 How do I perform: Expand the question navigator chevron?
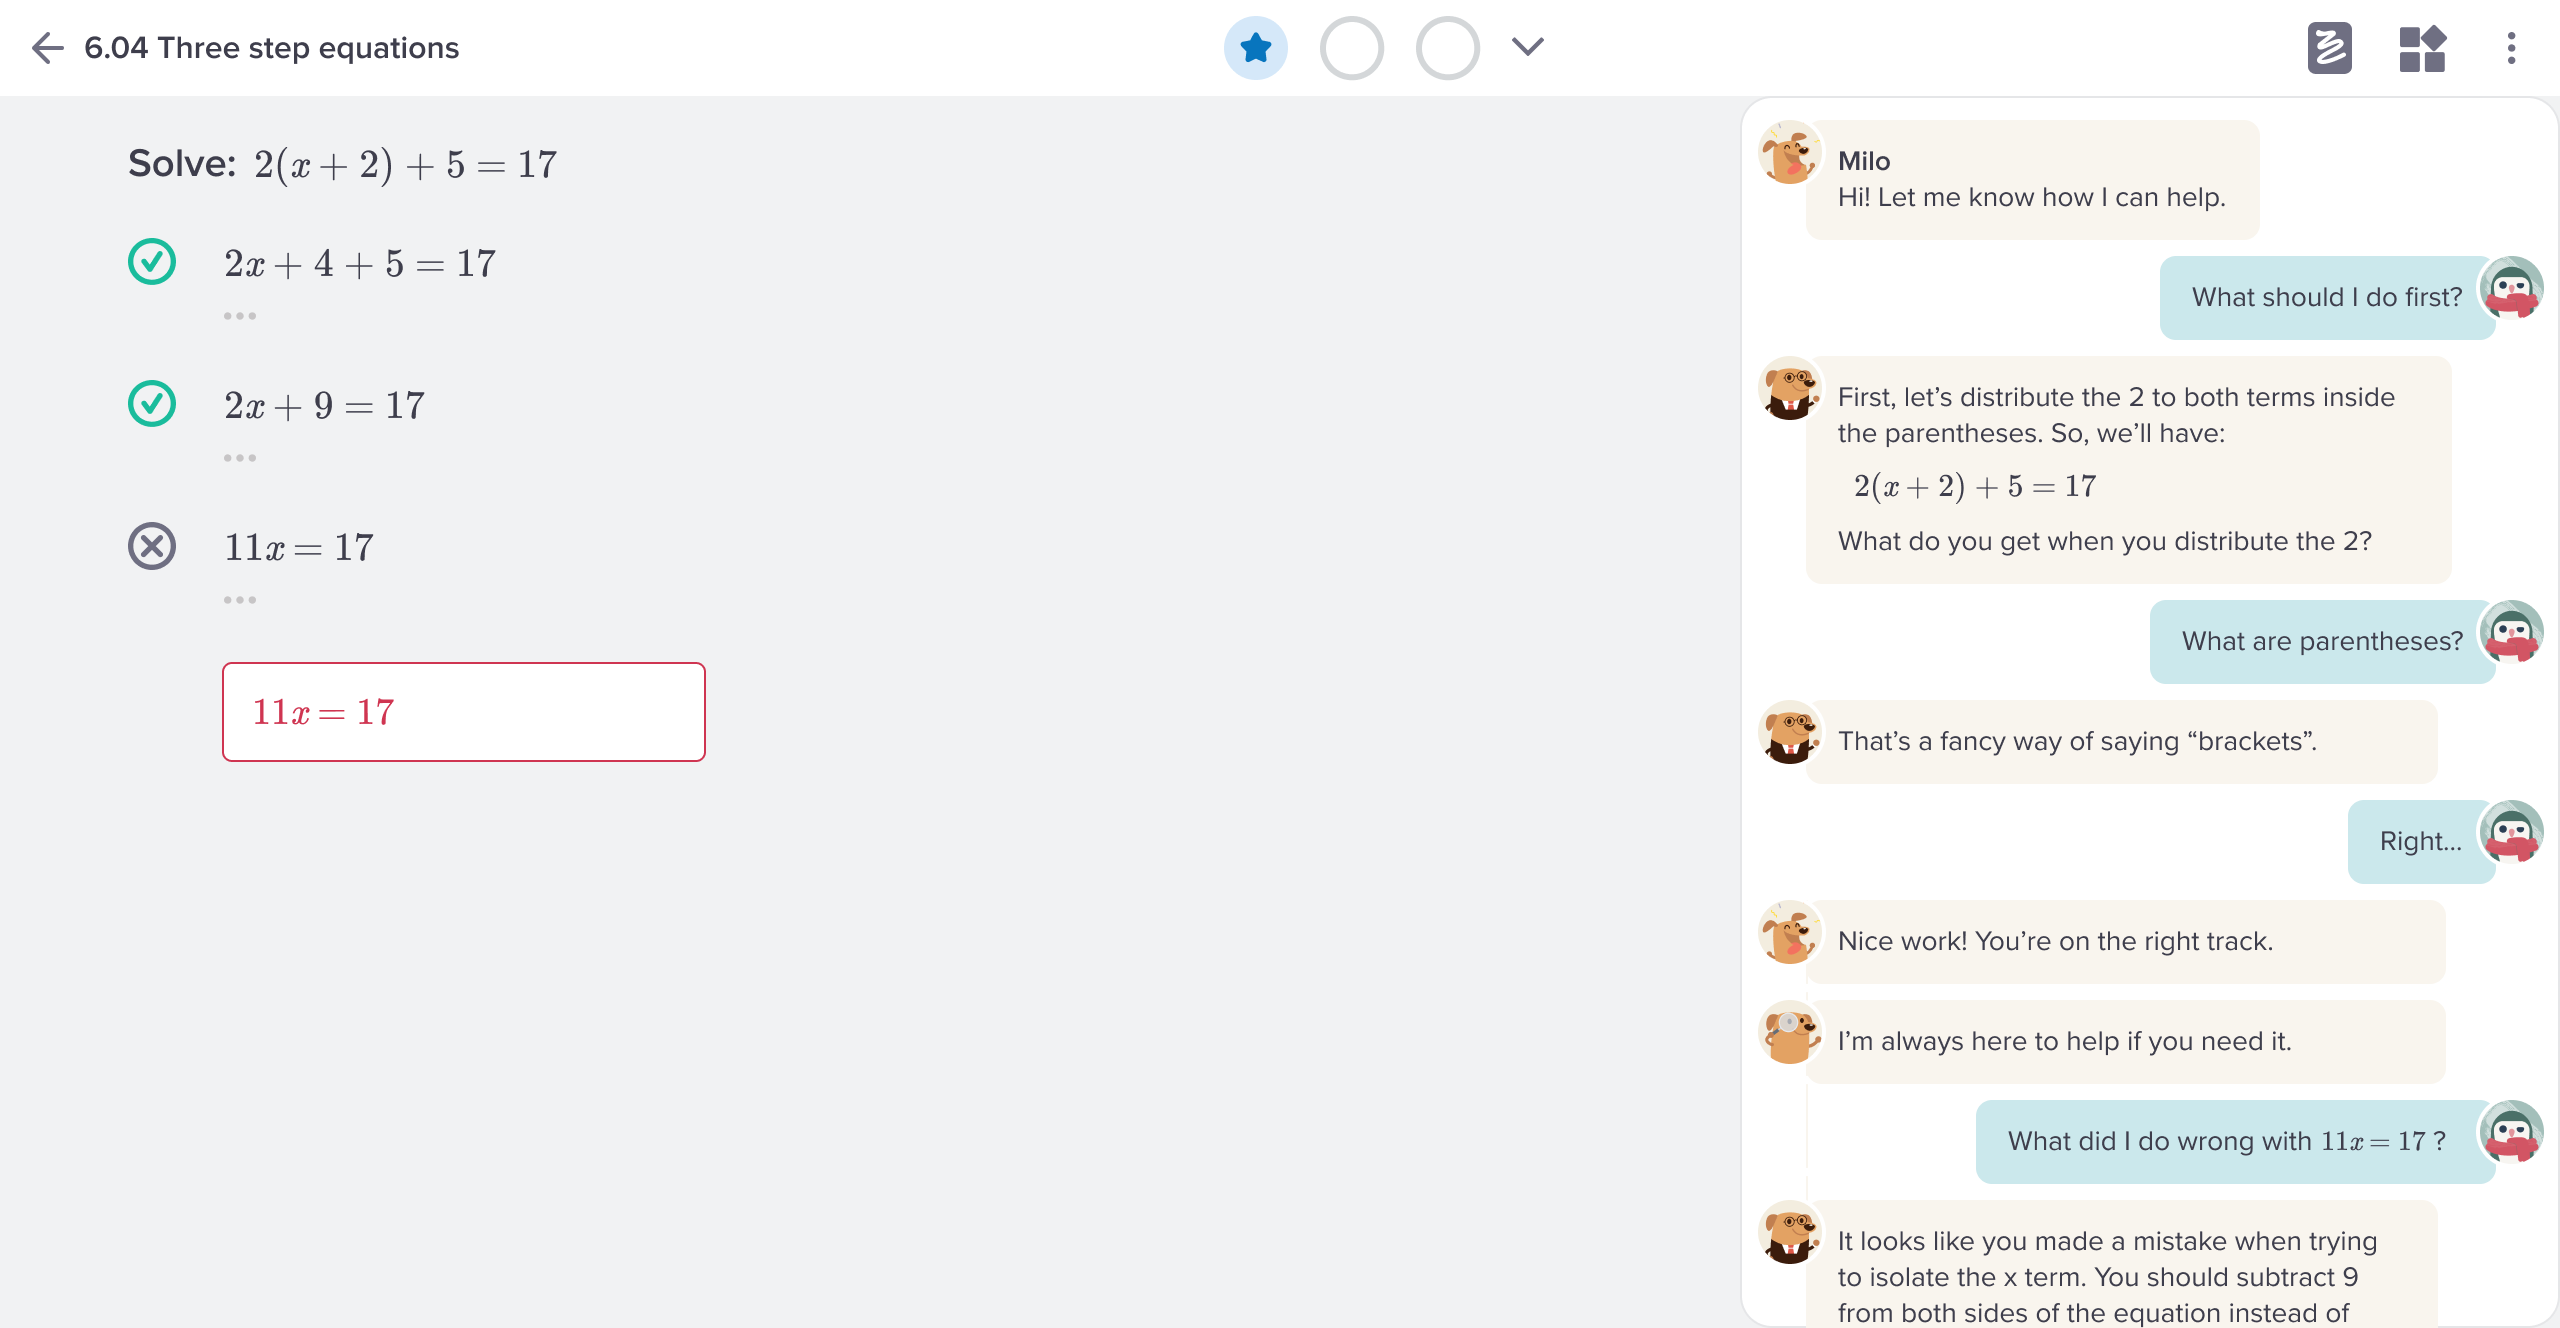click(x=1526, y=47)
